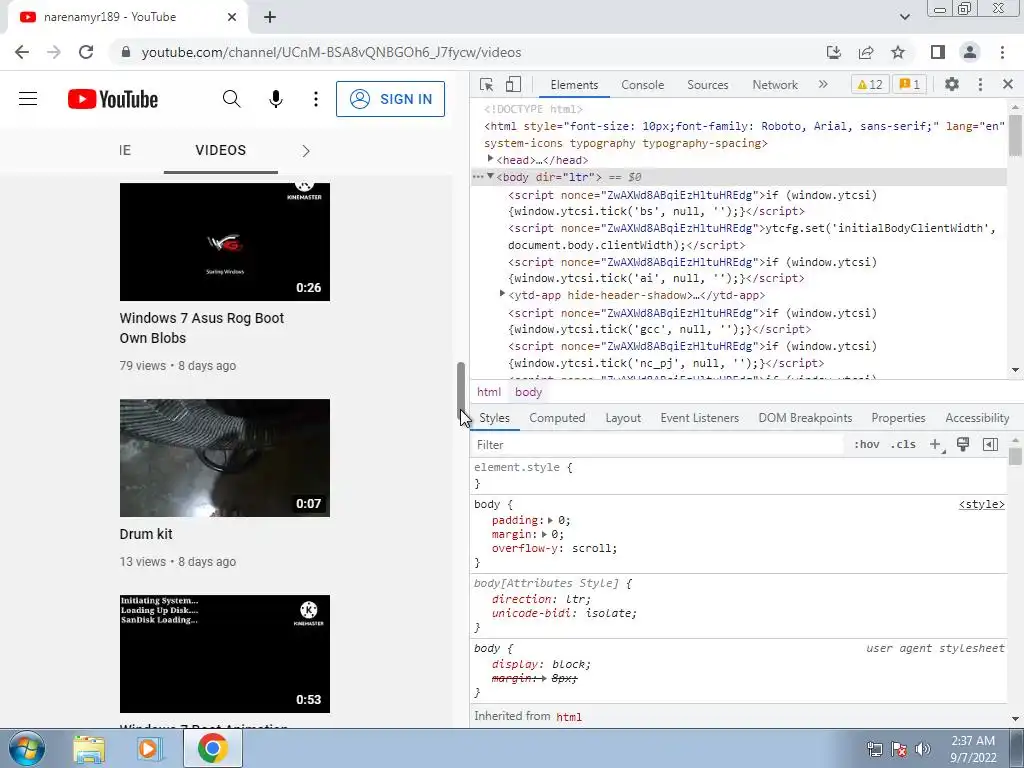1024x768 pixels.
Task: Expand the body margin shorthand triangle
Action: (544, 534)
